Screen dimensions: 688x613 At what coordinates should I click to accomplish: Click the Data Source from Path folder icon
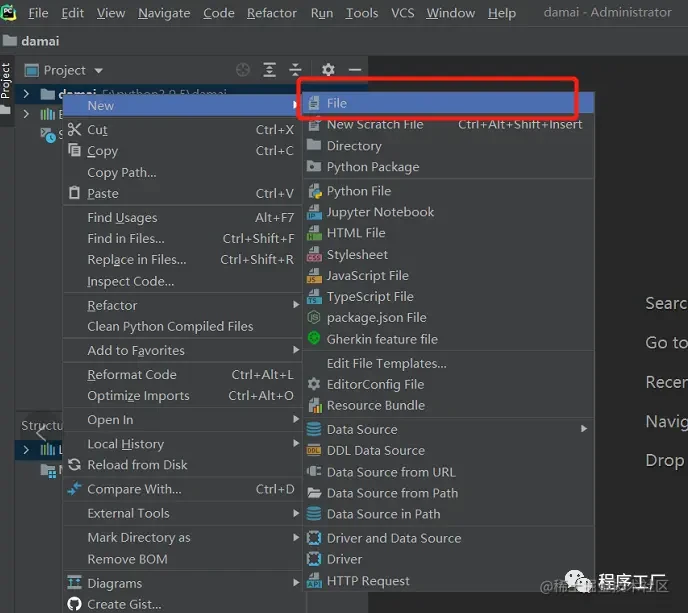coord(314,493)
